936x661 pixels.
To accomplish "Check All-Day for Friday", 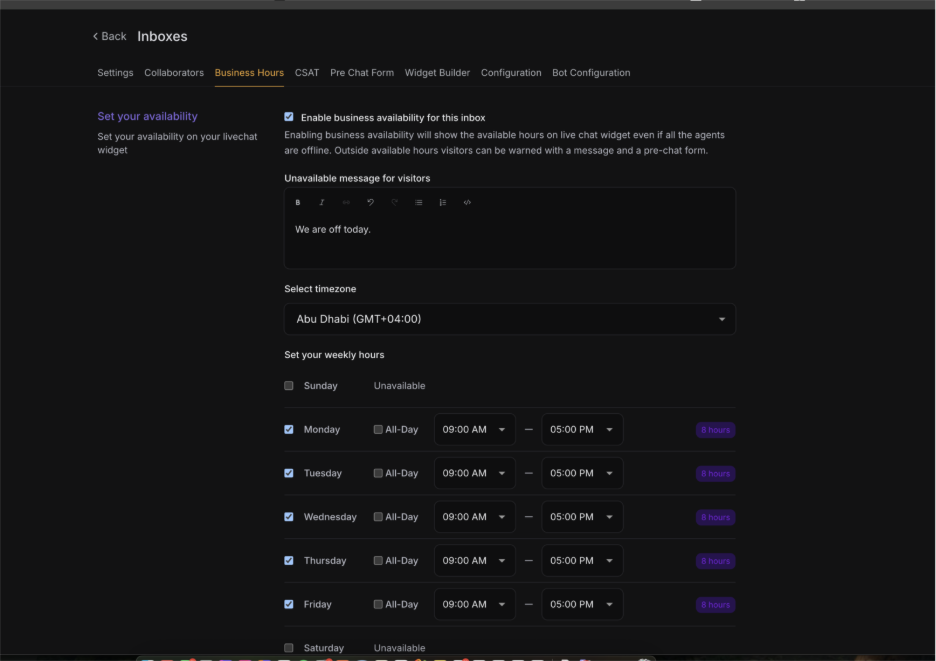I will pos(378,604).
